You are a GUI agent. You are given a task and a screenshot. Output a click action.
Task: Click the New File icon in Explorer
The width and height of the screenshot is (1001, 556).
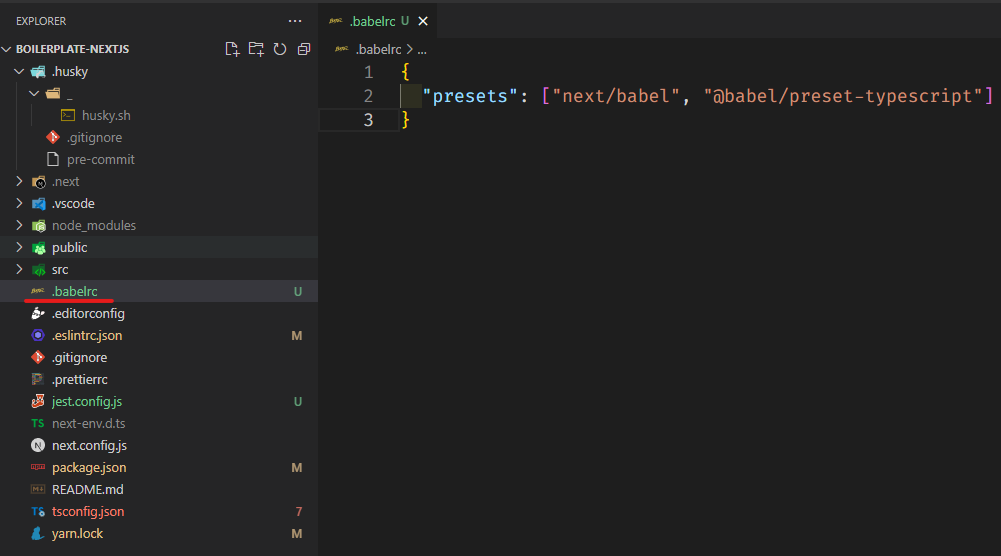(x=232, y=49)
